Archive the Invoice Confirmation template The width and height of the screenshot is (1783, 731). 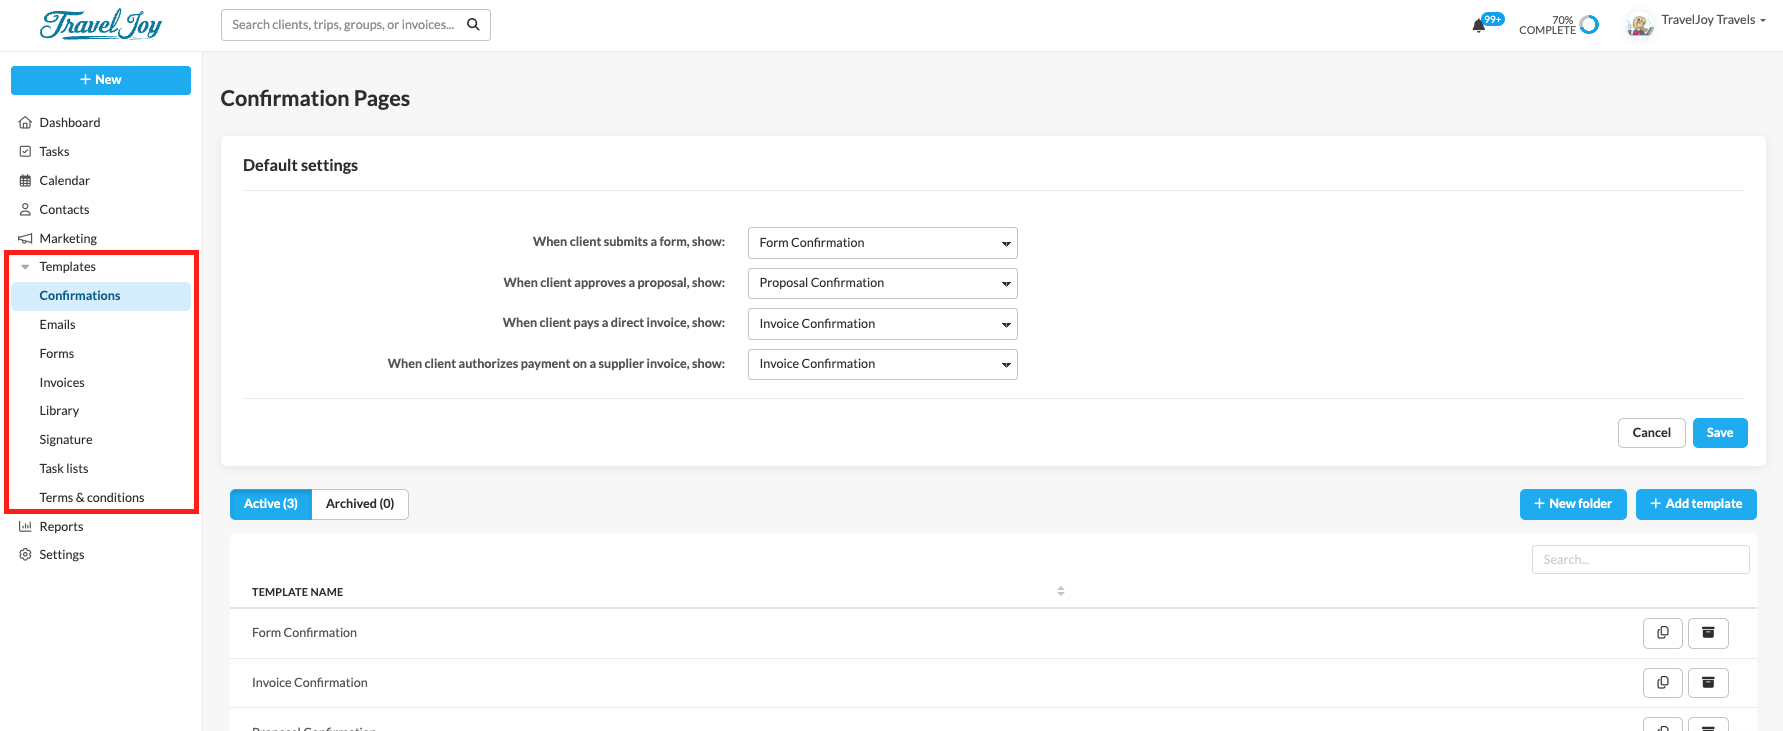[1708, 683]
